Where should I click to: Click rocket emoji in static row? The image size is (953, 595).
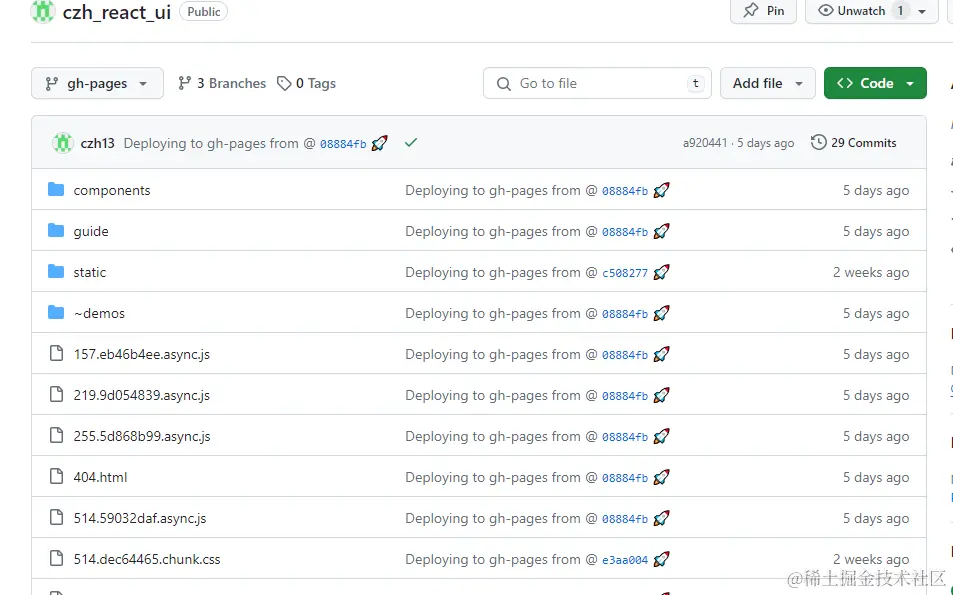pos(661,272)
